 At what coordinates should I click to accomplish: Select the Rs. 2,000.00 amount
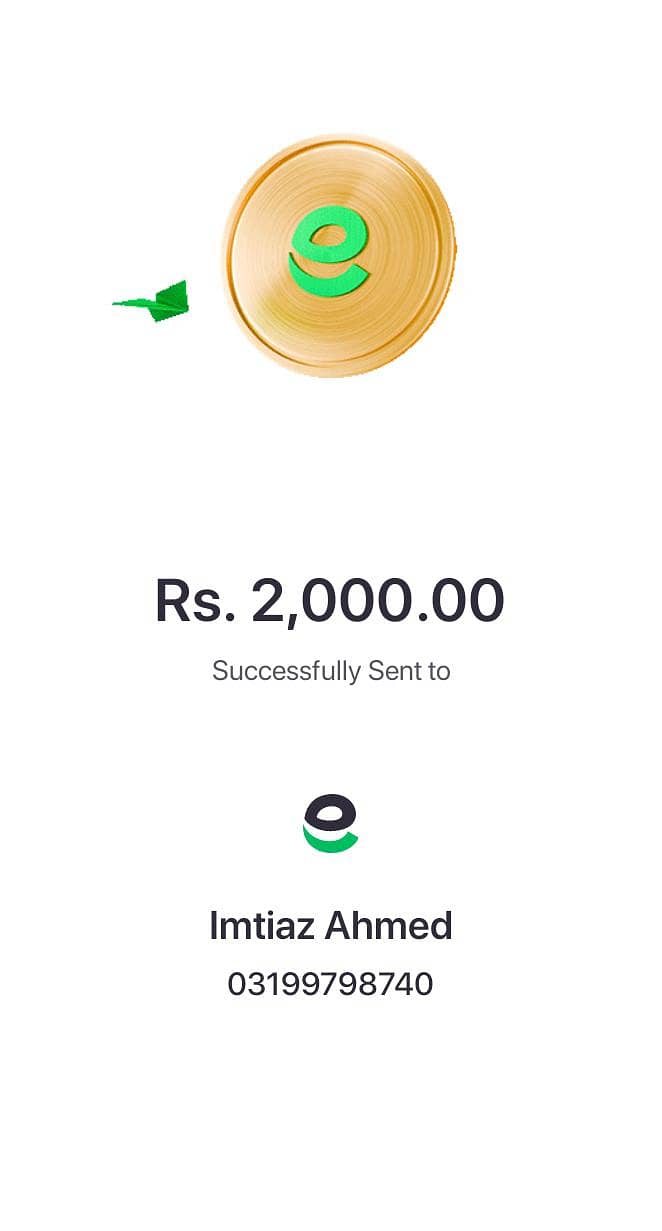tap(330, 601)
